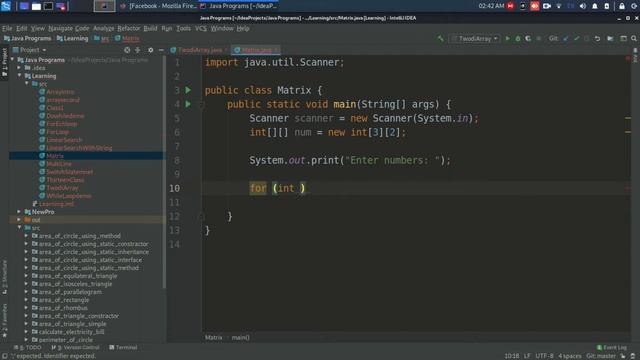Open the File menu
The image size is (640, 360).
[x=7, y=28]
